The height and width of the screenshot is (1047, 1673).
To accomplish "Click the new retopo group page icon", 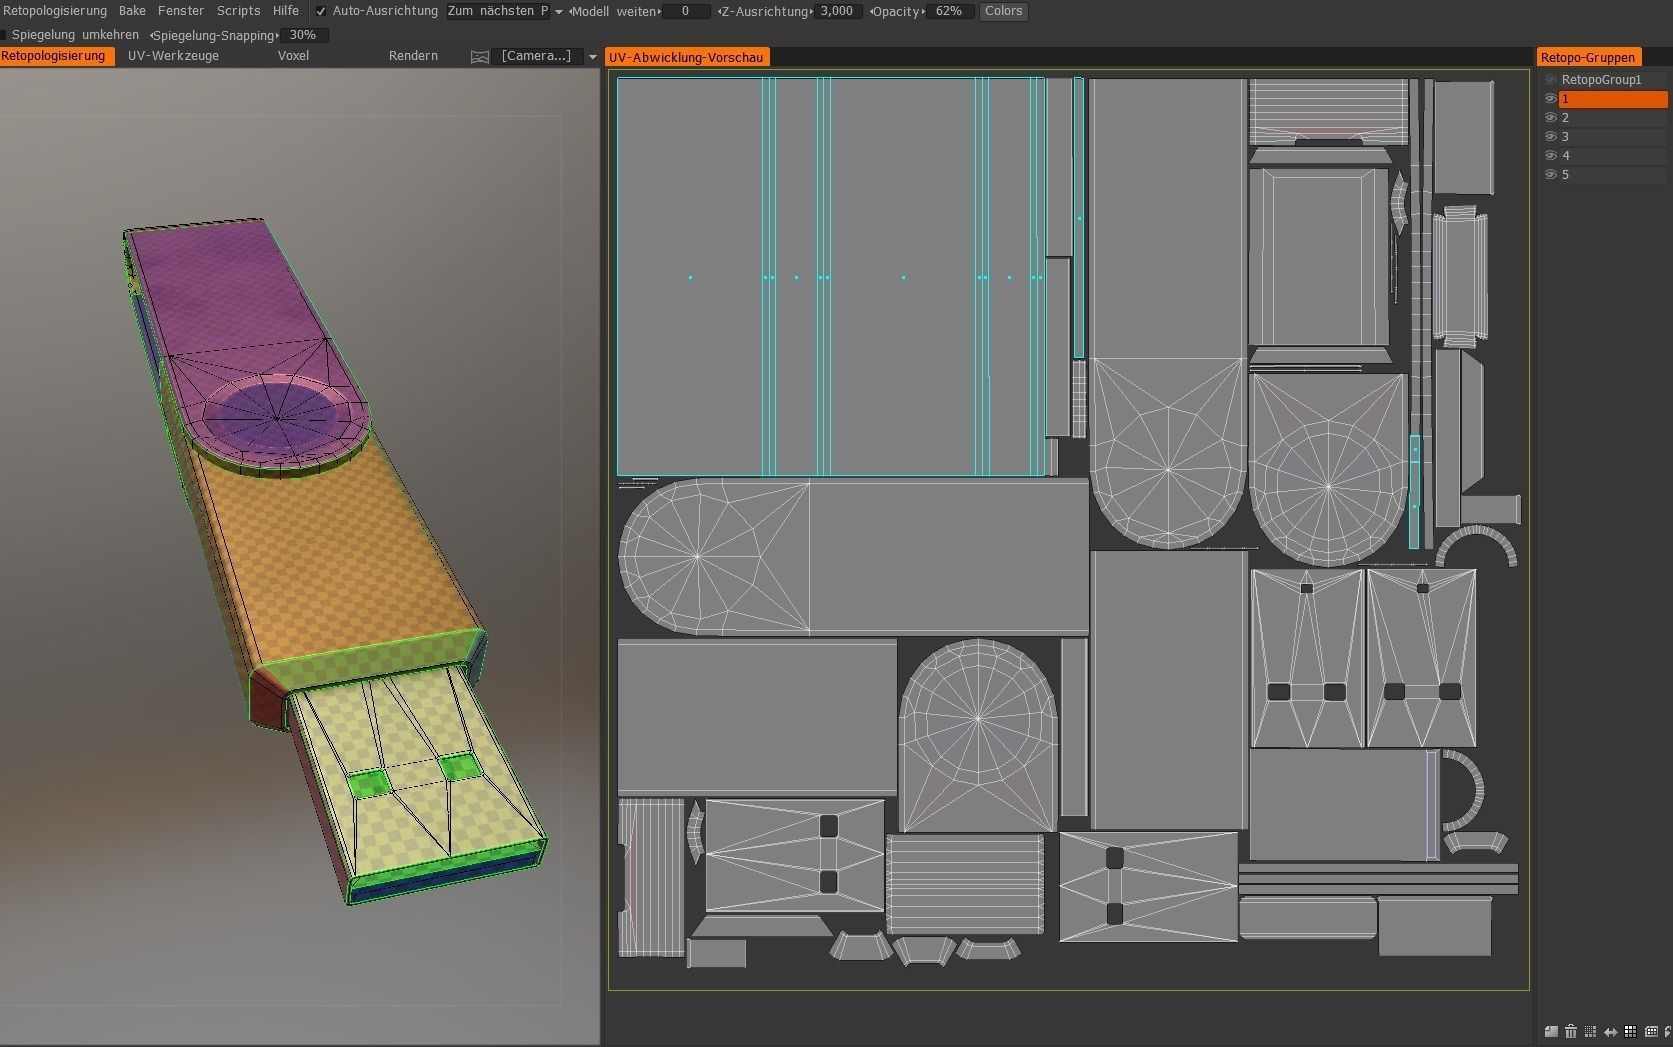I will pos(1551,1032).
